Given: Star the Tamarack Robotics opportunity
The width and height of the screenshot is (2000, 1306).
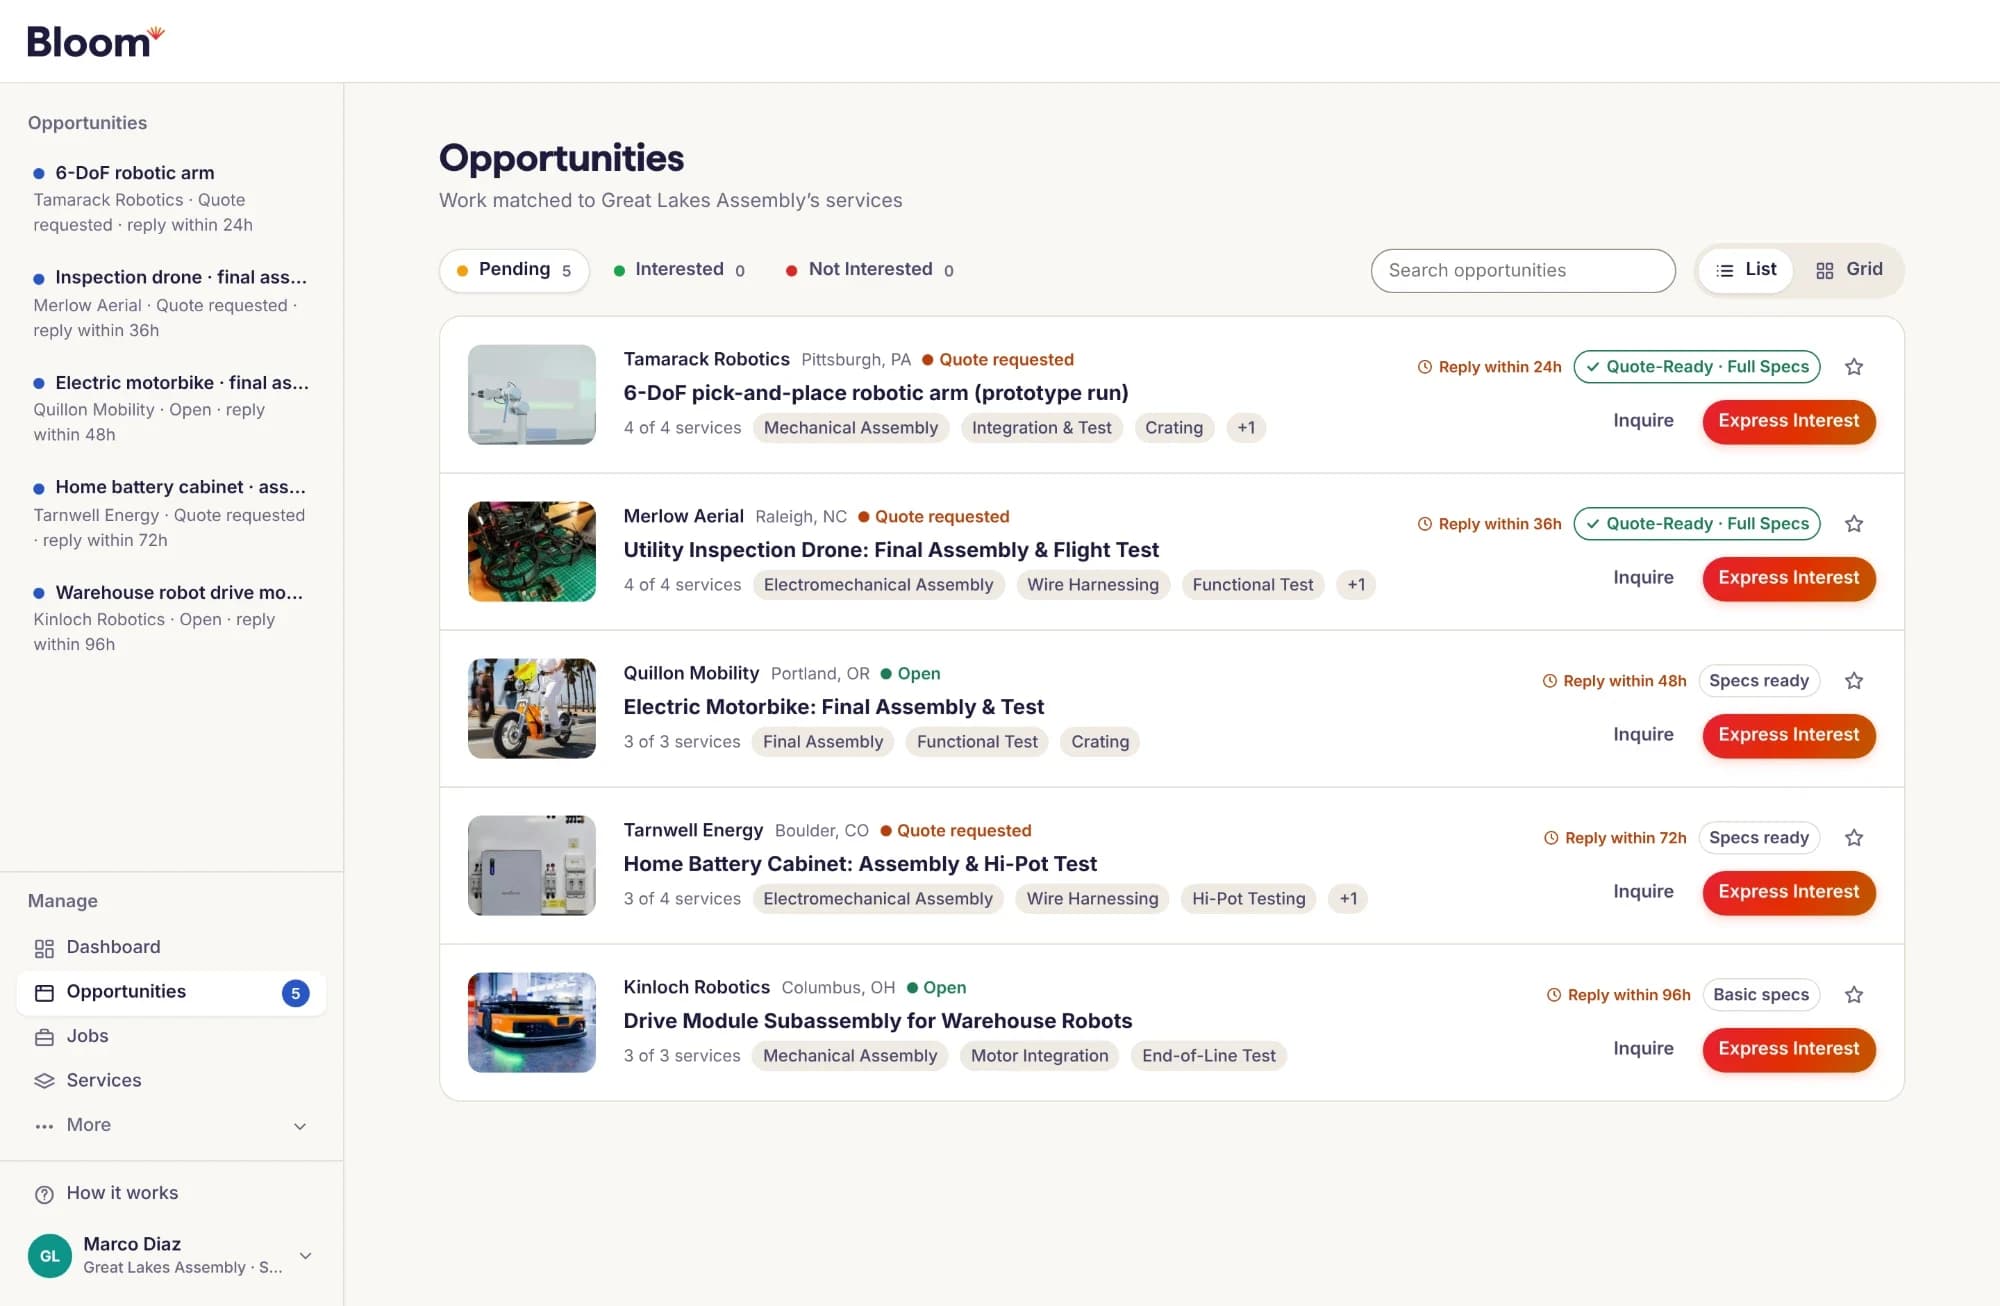Looking at the screenshot, I should tap(1854, 367).
